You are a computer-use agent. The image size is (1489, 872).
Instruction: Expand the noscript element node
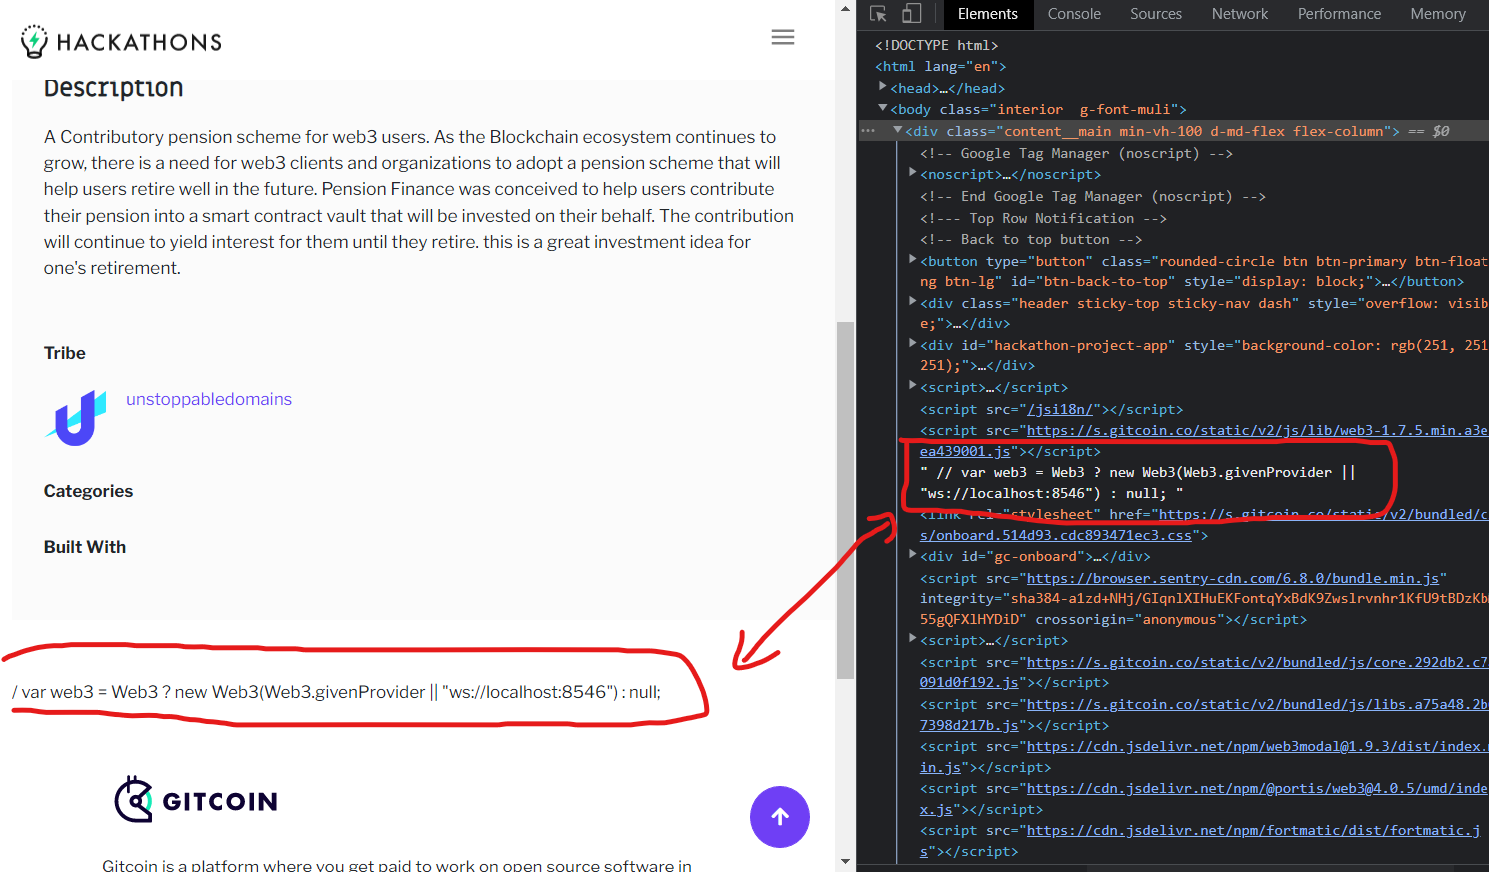click(x=913, y=173)
